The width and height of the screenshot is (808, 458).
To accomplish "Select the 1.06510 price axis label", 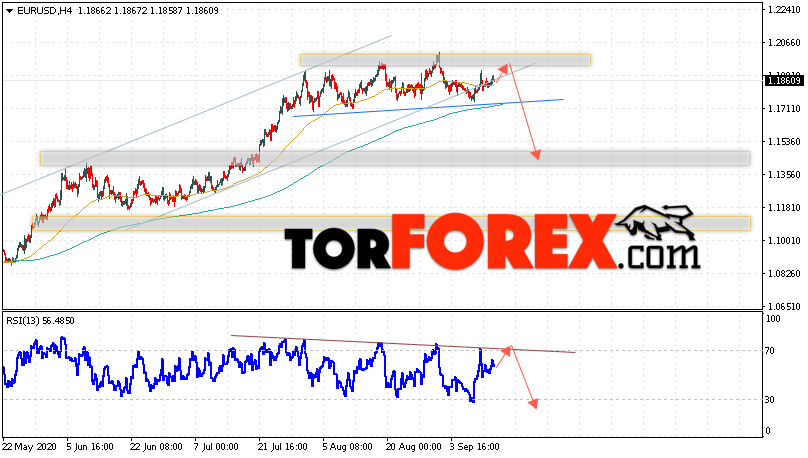I will pos(784,307).
